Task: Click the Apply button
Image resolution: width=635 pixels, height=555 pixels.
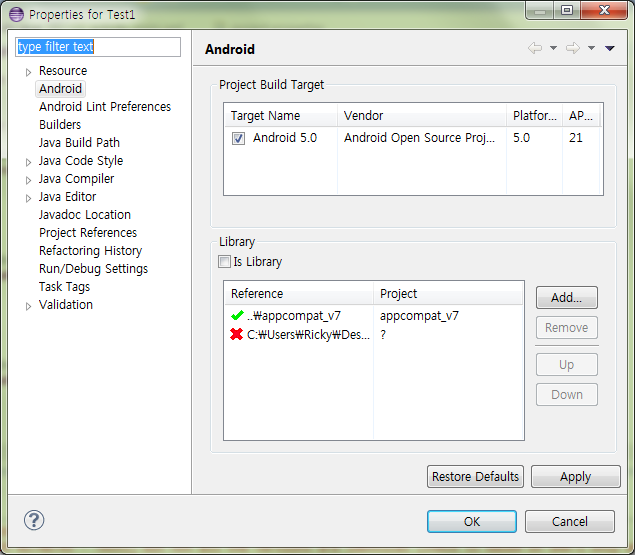Action: coord(575,476)
